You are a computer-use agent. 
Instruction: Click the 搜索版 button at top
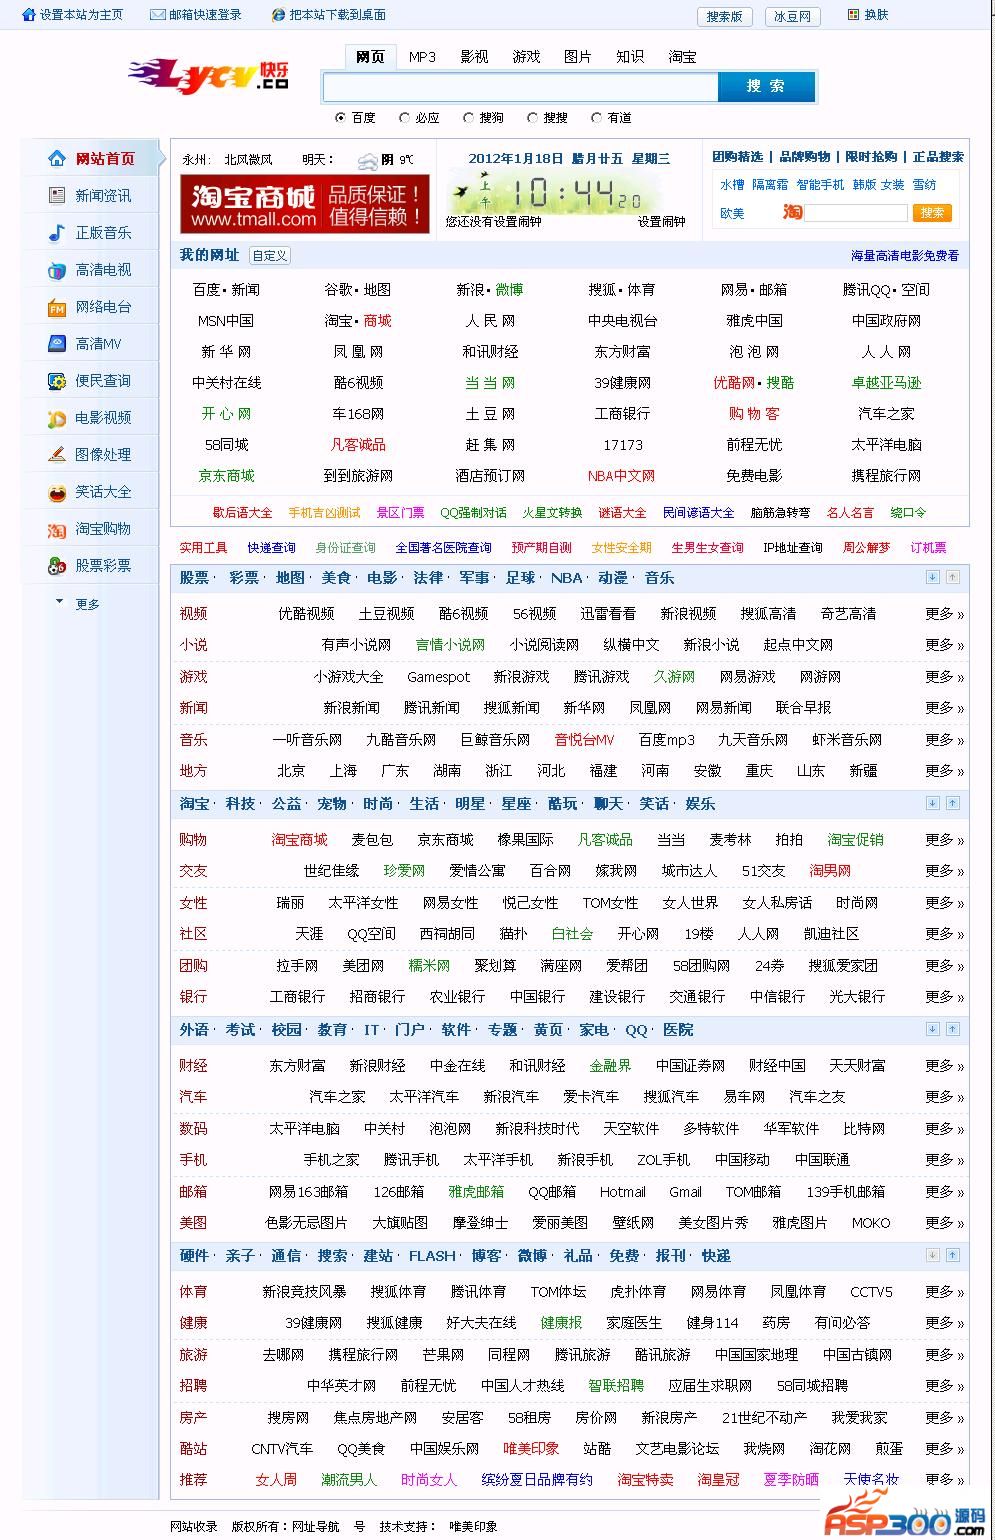coord(724,16)
